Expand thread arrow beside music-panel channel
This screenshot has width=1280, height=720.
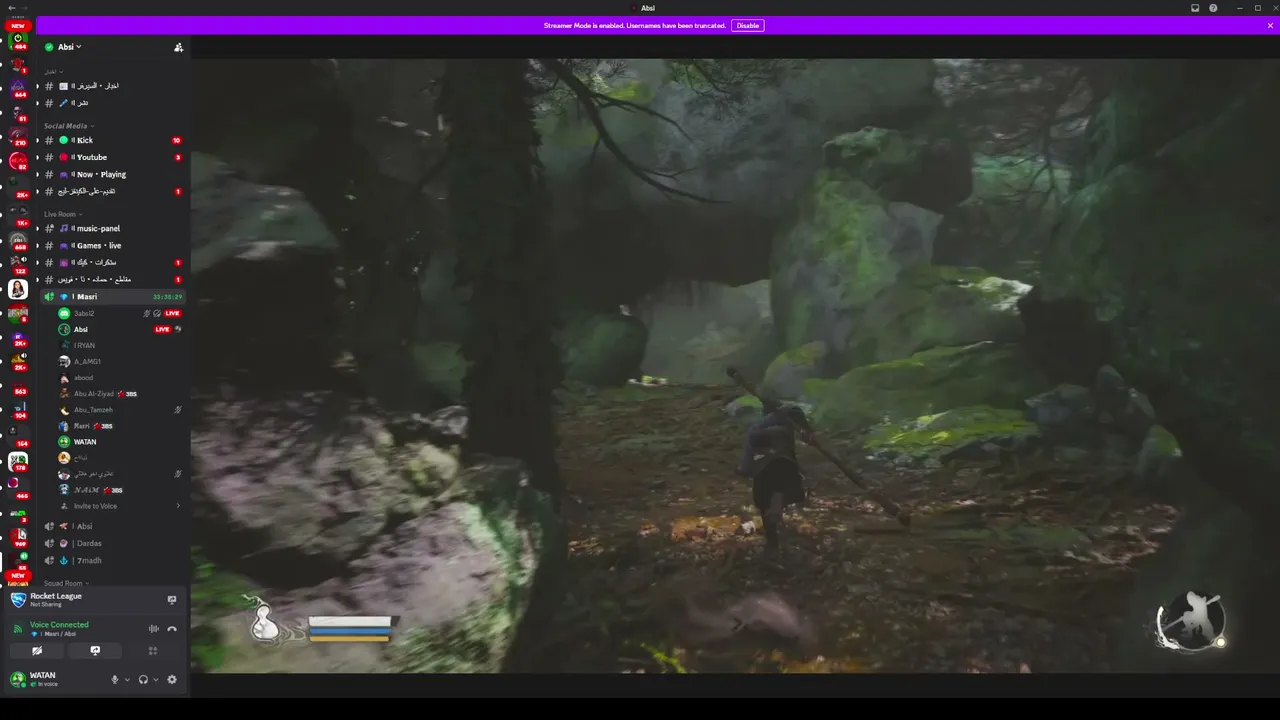pos(37,228)
